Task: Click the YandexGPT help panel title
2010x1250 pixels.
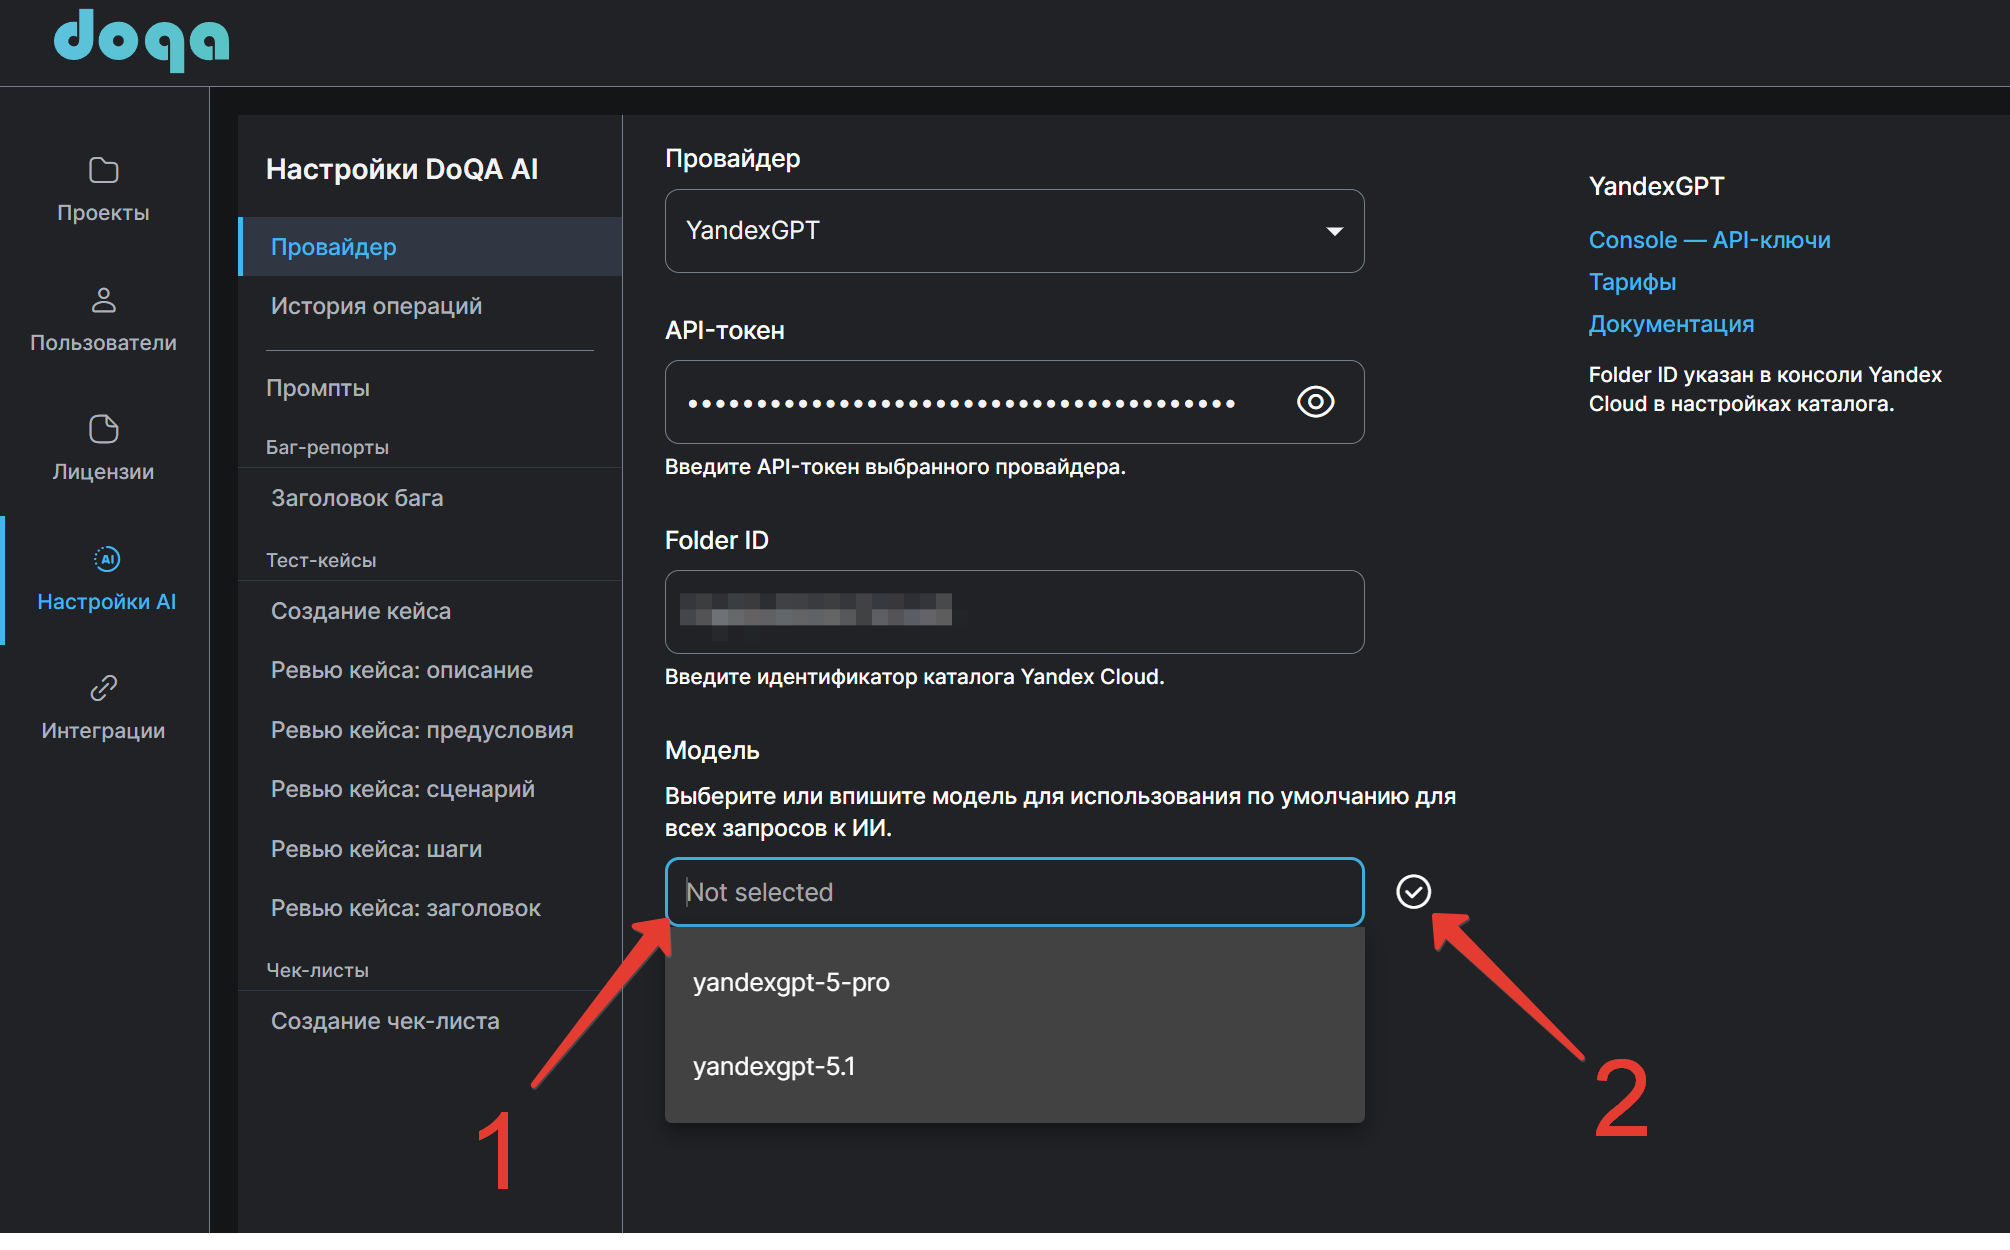Action: (x=1657, y=186)
